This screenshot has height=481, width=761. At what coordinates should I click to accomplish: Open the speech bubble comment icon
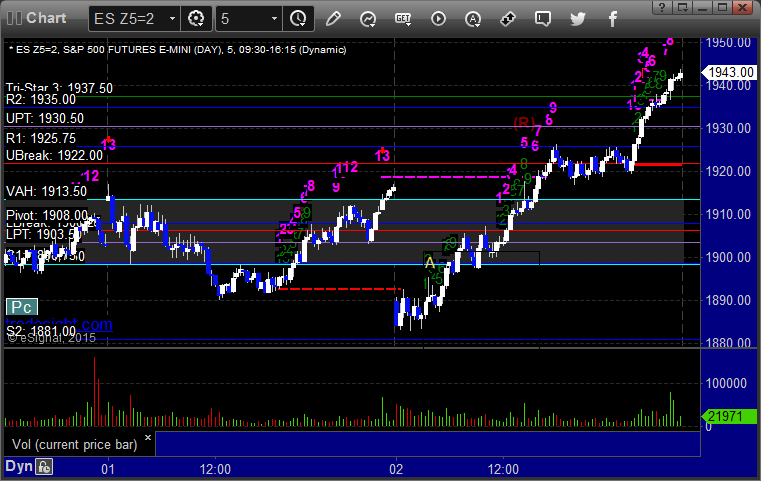543,19
